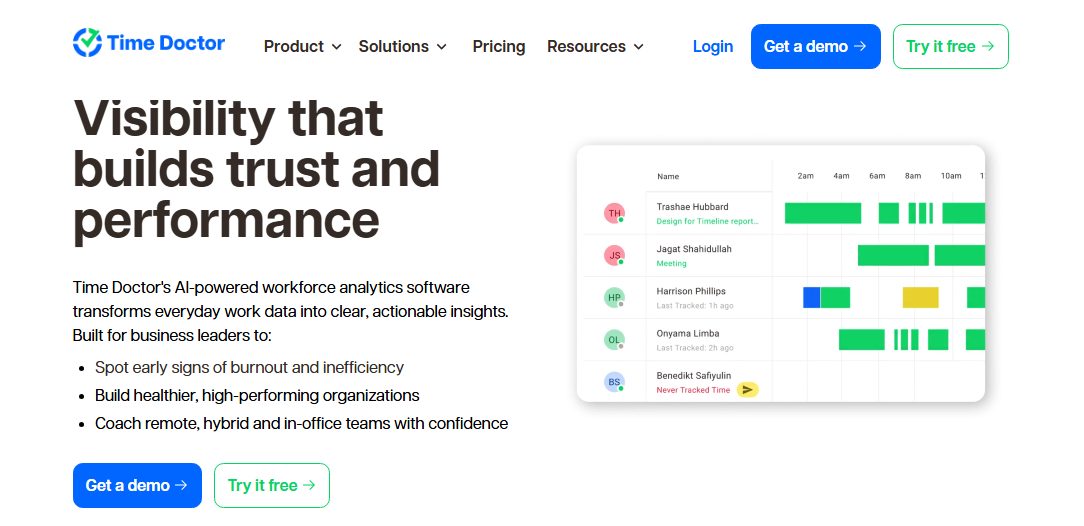Screen dimensions: 1084x526
Task: Click Get a demo below bullet list
Action: point(137,485)
